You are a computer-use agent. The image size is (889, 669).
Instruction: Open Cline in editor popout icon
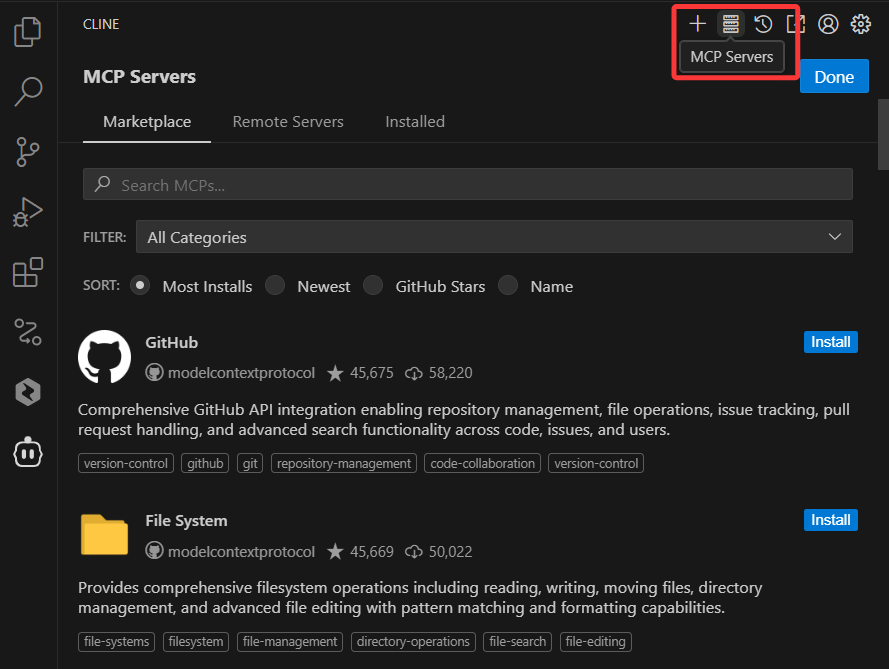[795, 24]
